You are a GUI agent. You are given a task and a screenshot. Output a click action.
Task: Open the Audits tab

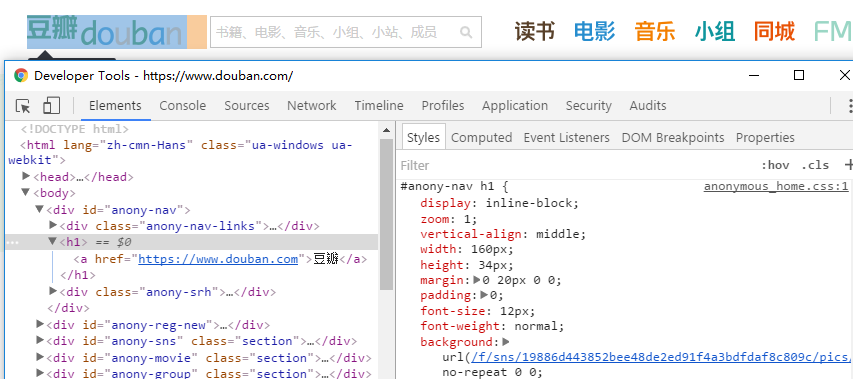(x=648, y=105)
